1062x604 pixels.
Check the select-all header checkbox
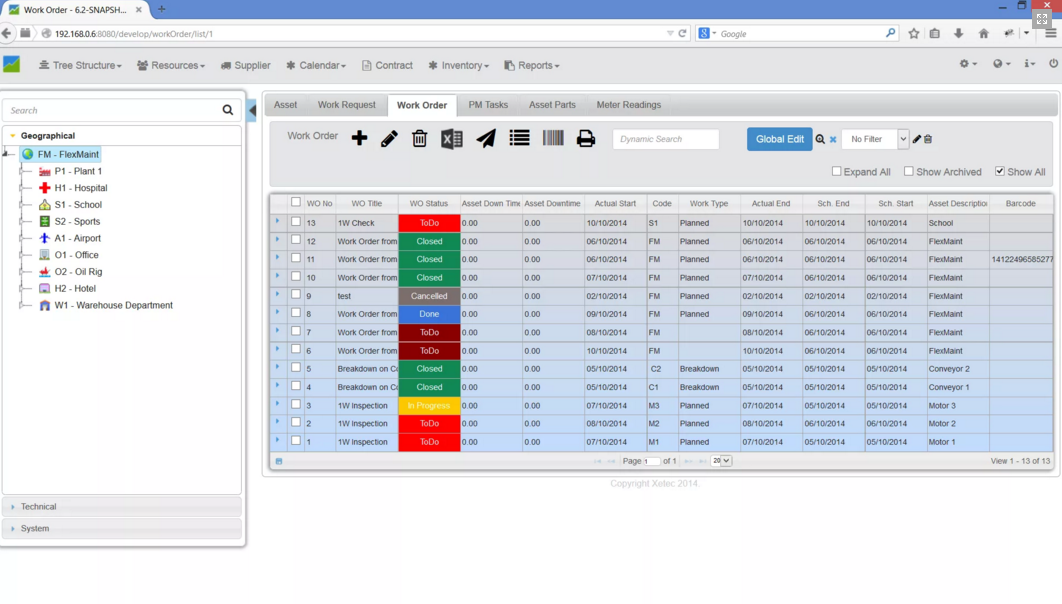click(296, 202)
